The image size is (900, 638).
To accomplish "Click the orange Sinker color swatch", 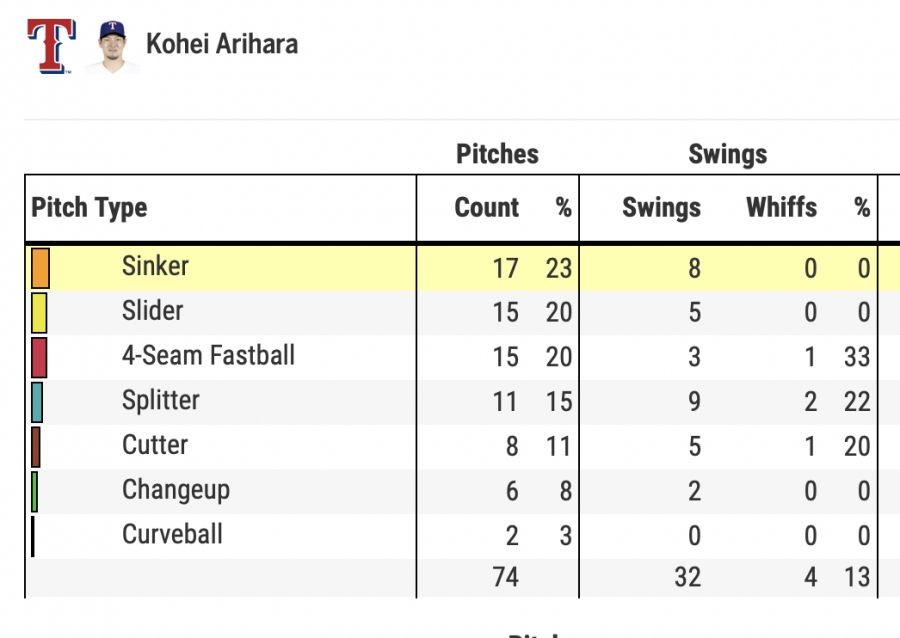I will [x=40, y=268].
